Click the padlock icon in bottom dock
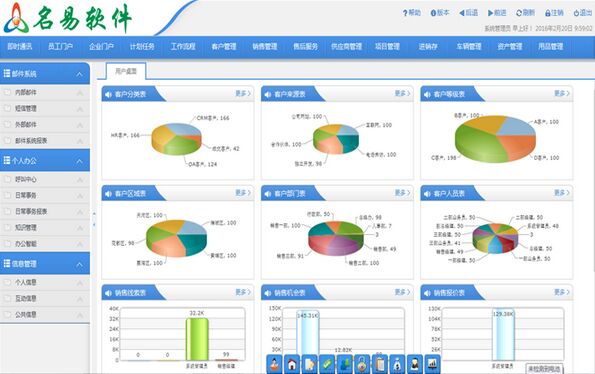Image resolution: width=595 pixels, height=374 pixels. click(362, 364)
